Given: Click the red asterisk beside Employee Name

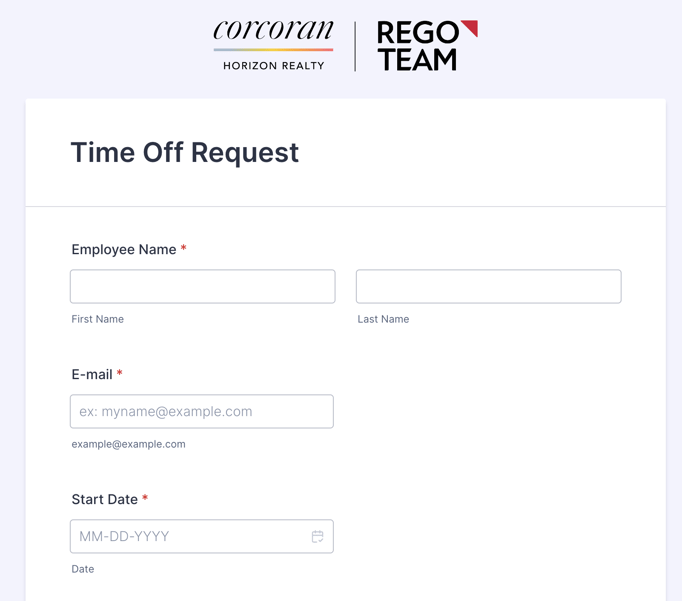Looking at the screenshot, I should [x=184, y=249].
